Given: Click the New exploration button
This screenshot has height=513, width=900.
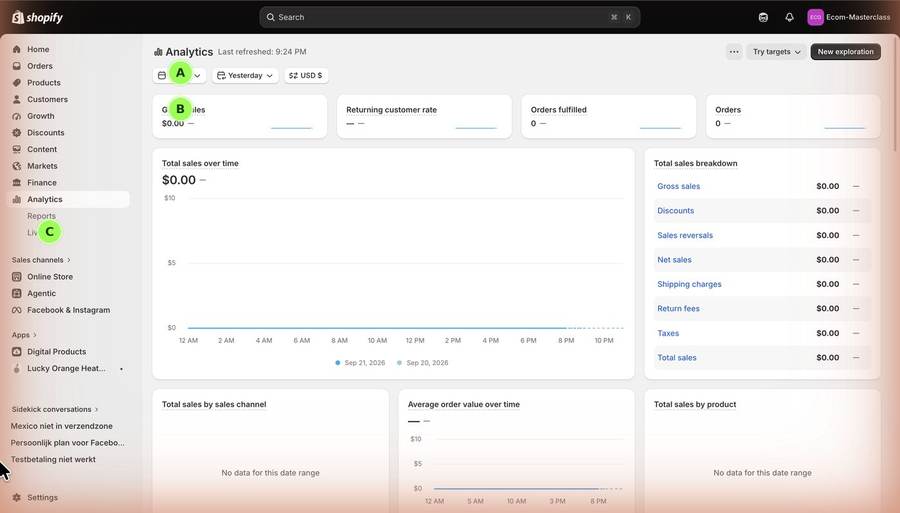Looking at the screenshot, I should tap(845, 52).
